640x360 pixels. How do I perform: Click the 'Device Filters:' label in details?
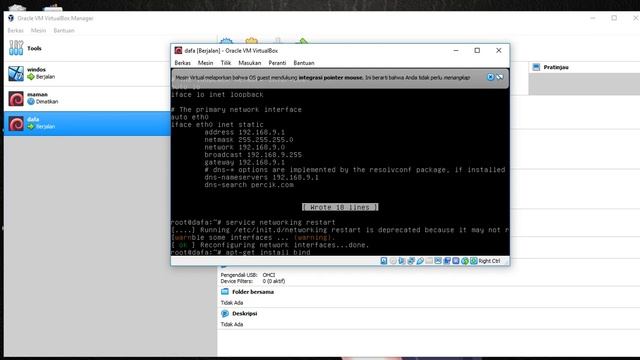click(237, 281)
